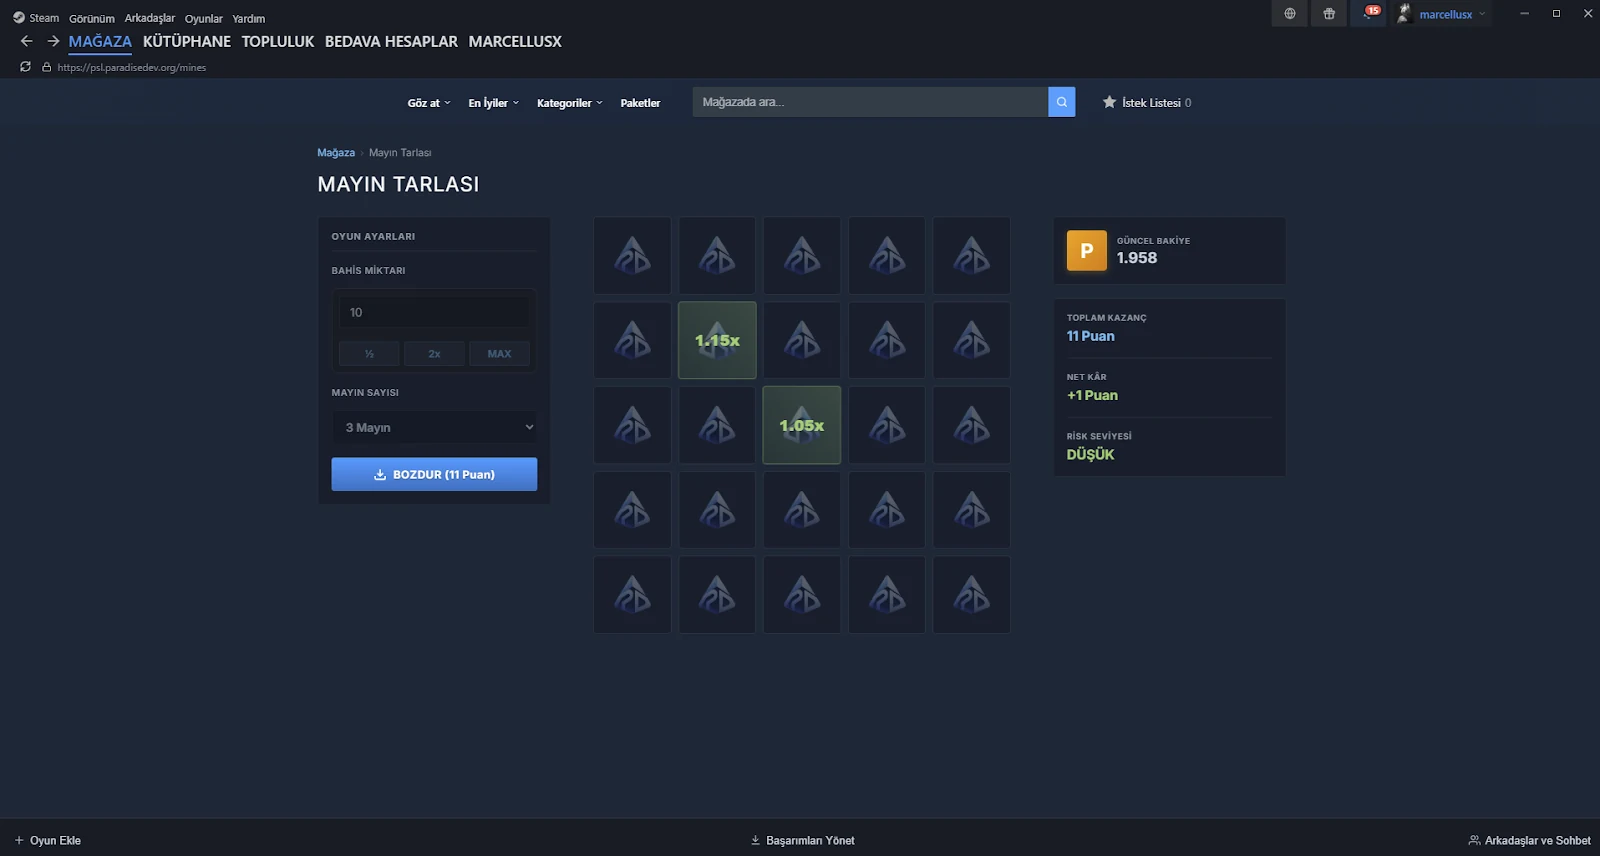This screenshot has height=856, width=1600.
Task: Click the BOZDUR (11 Puan) button
Action: (434, 474)
